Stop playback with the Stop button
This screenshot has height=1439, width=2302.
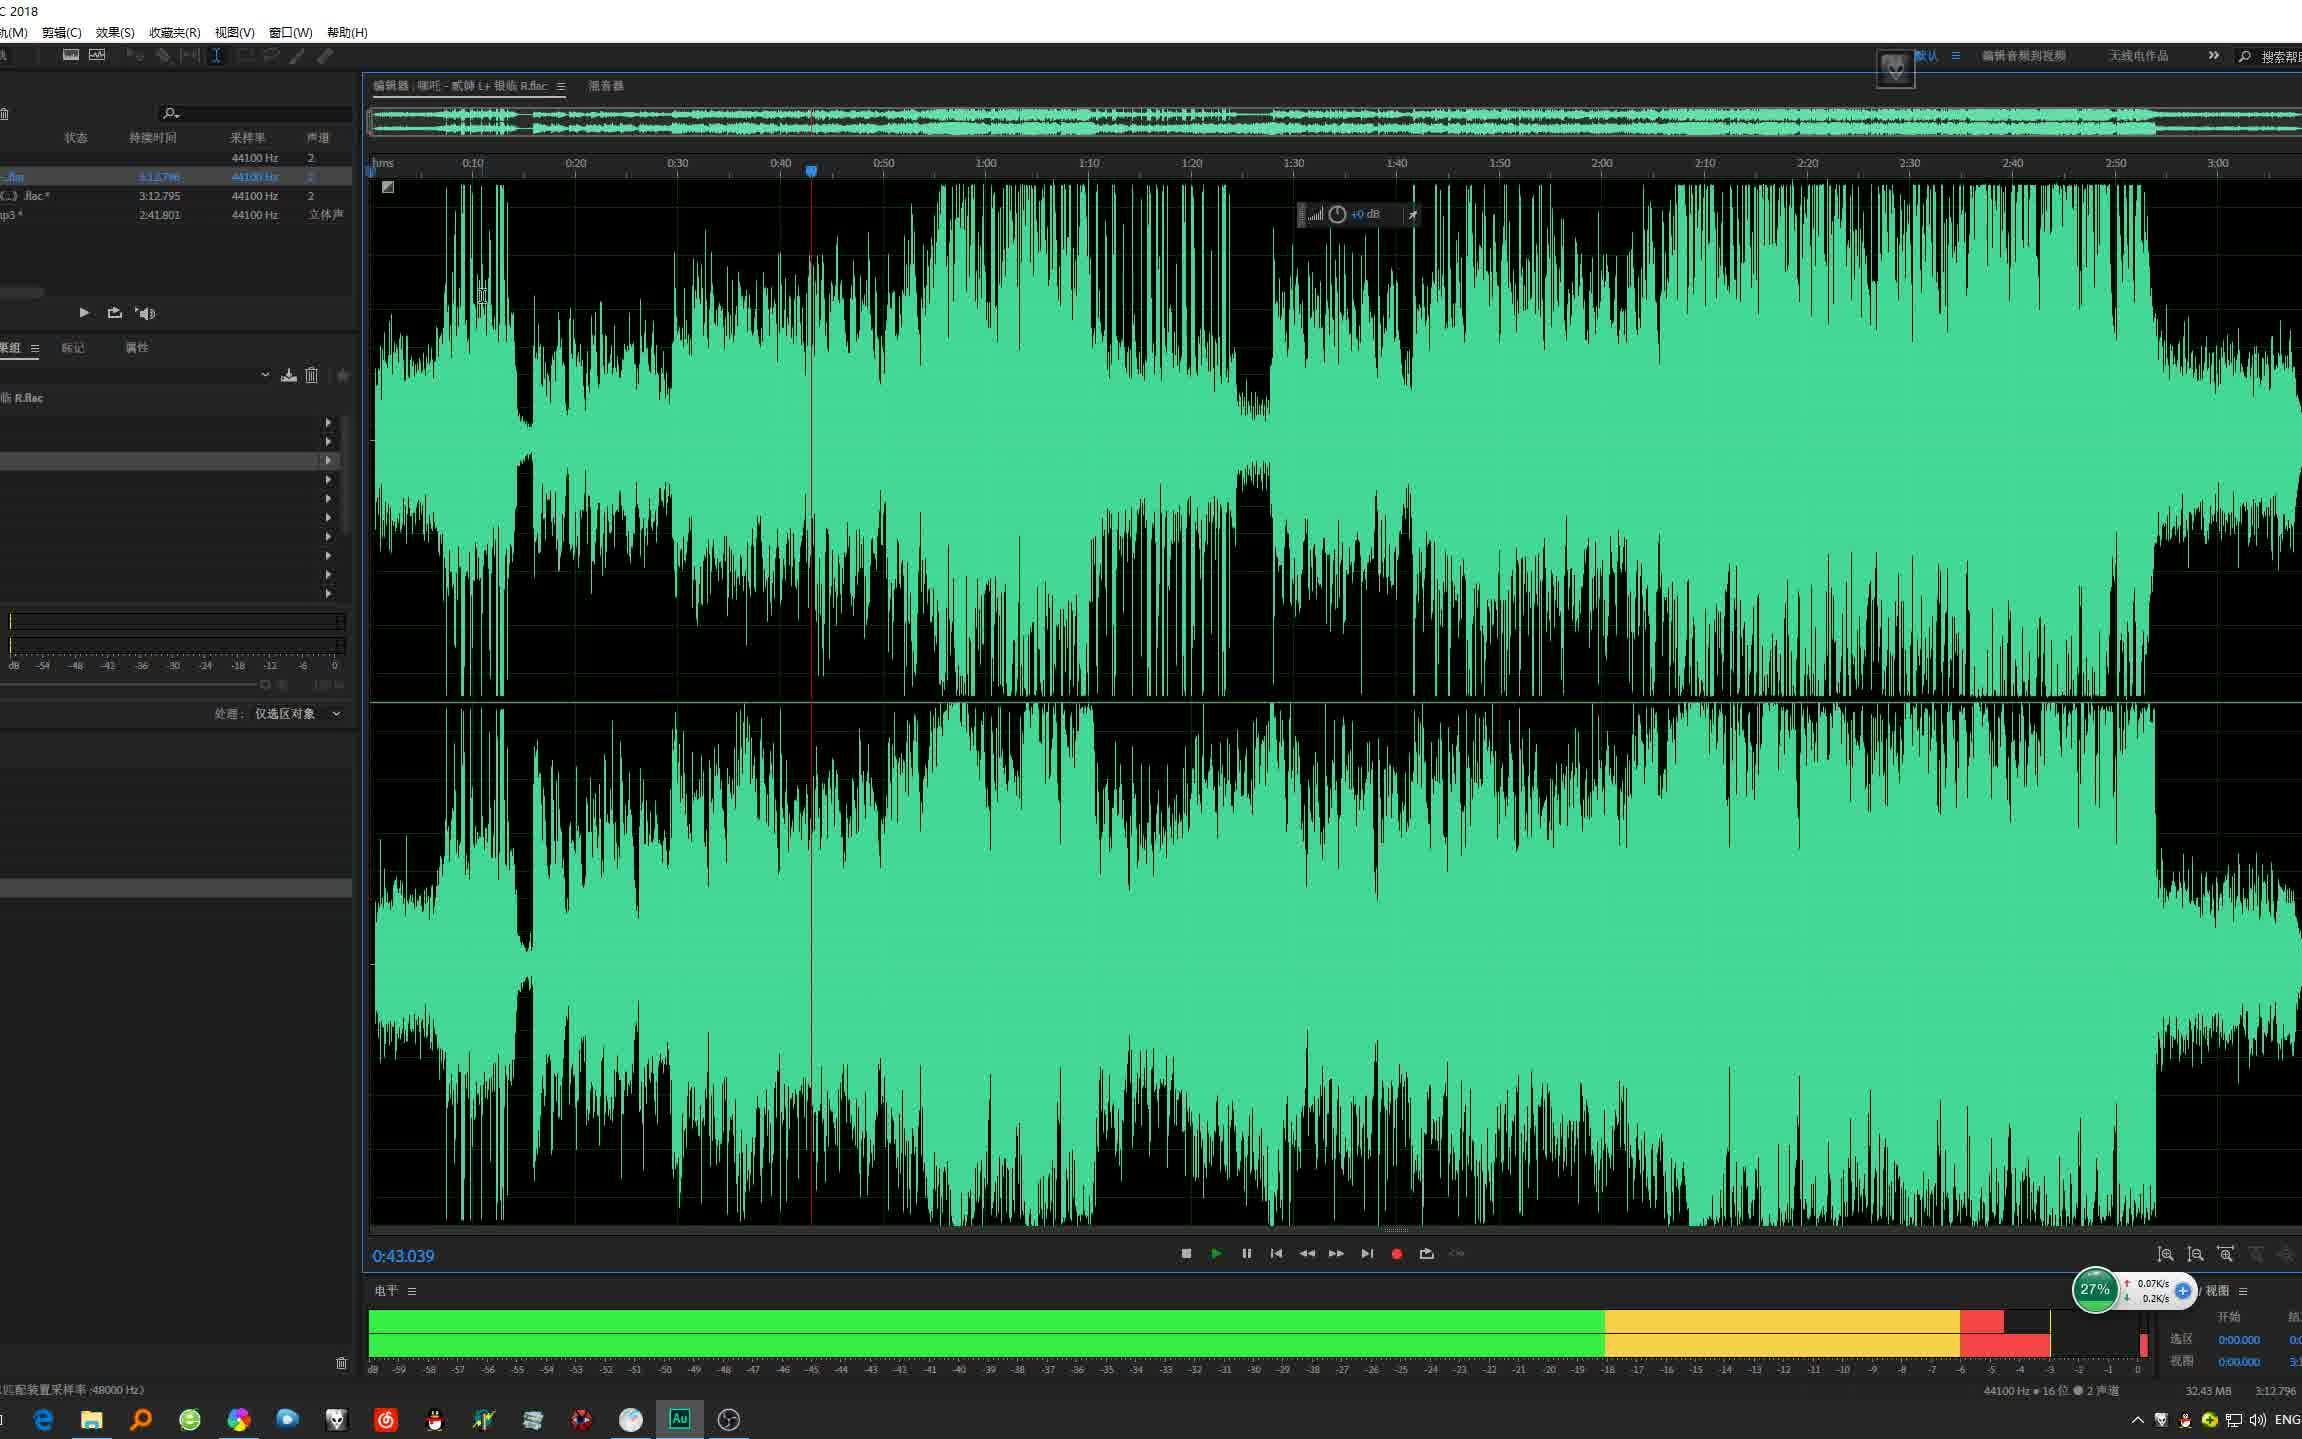(1186, 1254)
